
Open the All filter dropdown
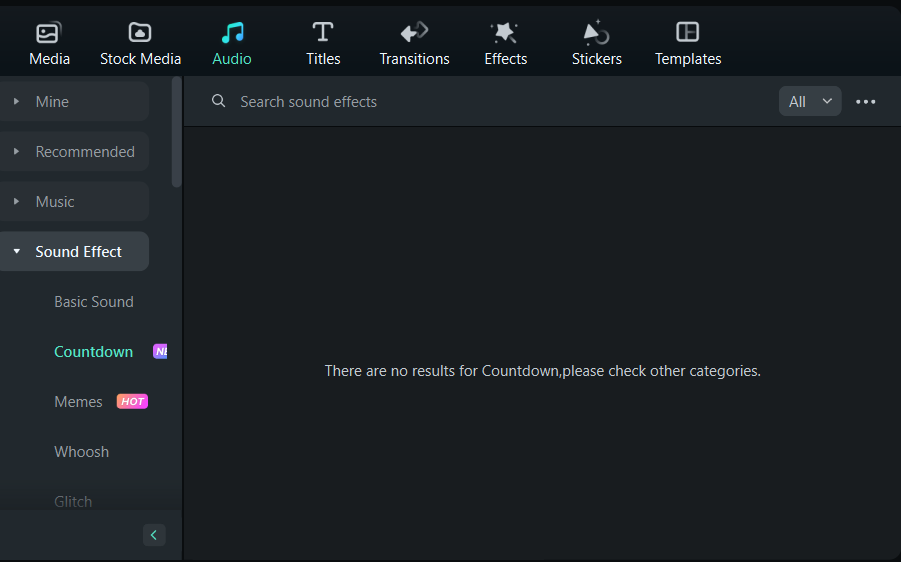[x=810, y=101]
